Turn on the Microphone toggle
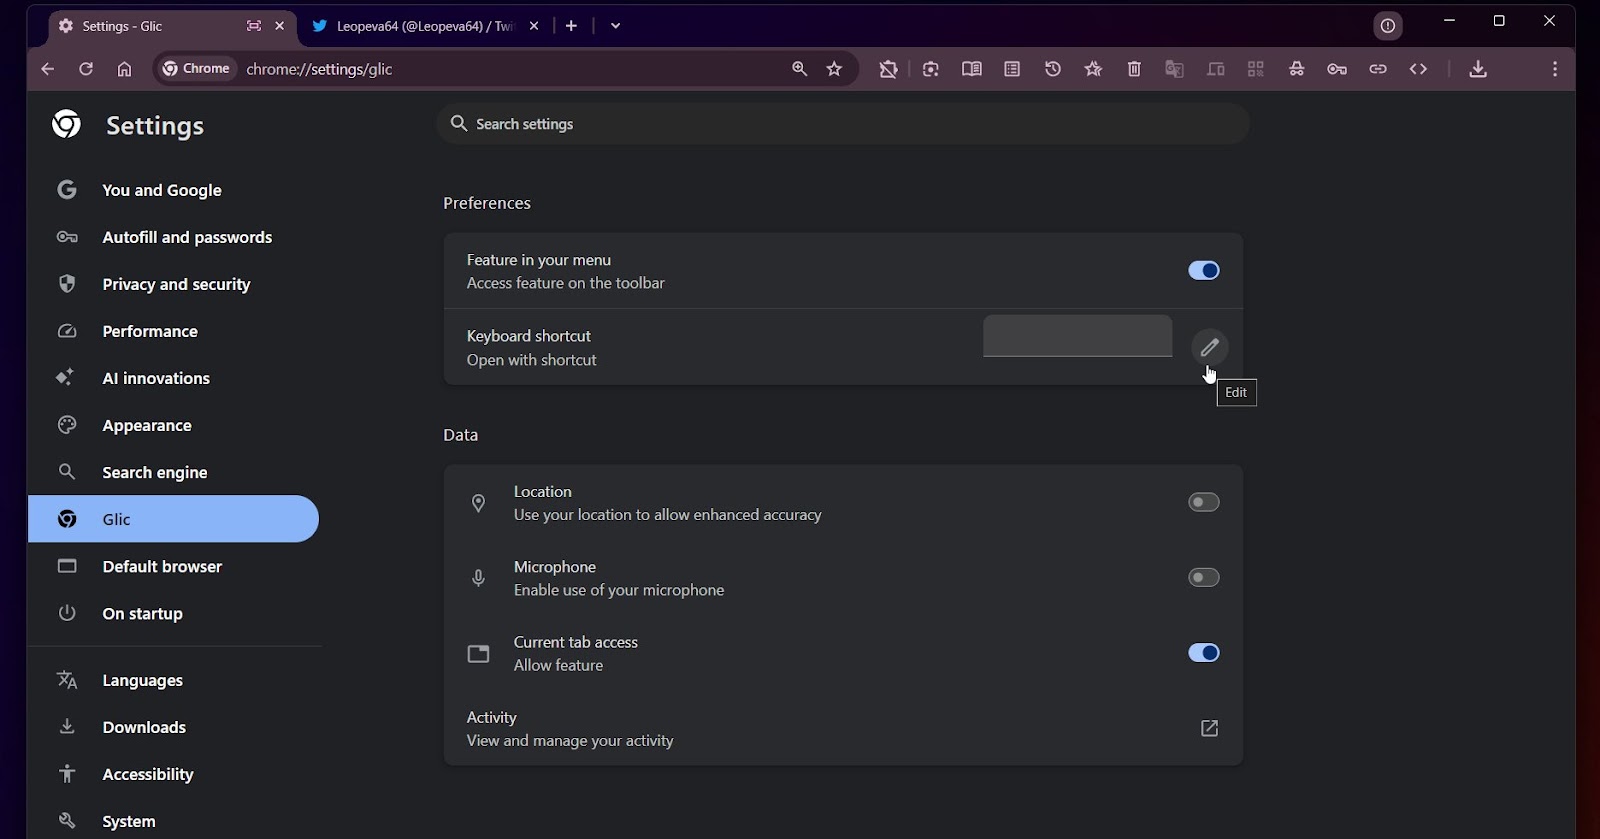 click(x=1203, y=577)
